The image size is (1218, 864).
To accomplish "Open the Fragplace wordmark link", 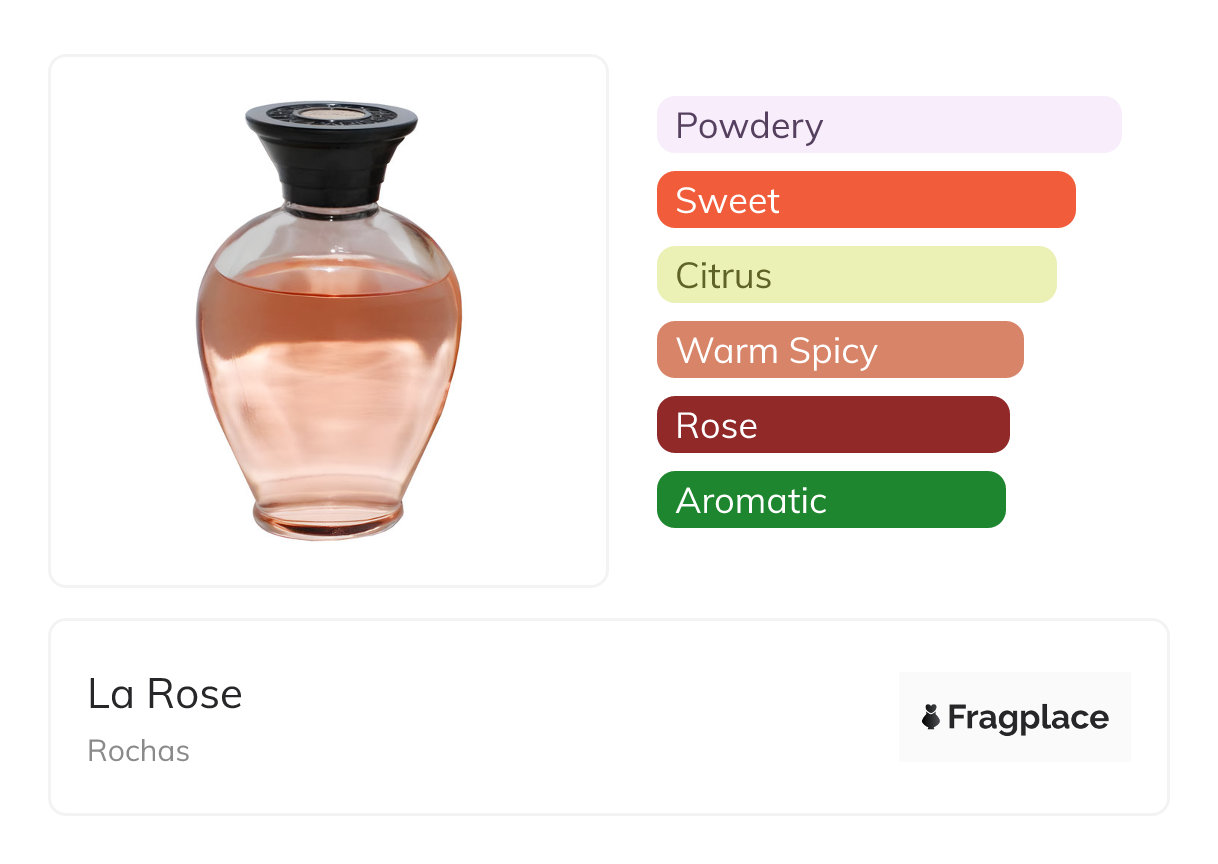I will (1027, 717).
